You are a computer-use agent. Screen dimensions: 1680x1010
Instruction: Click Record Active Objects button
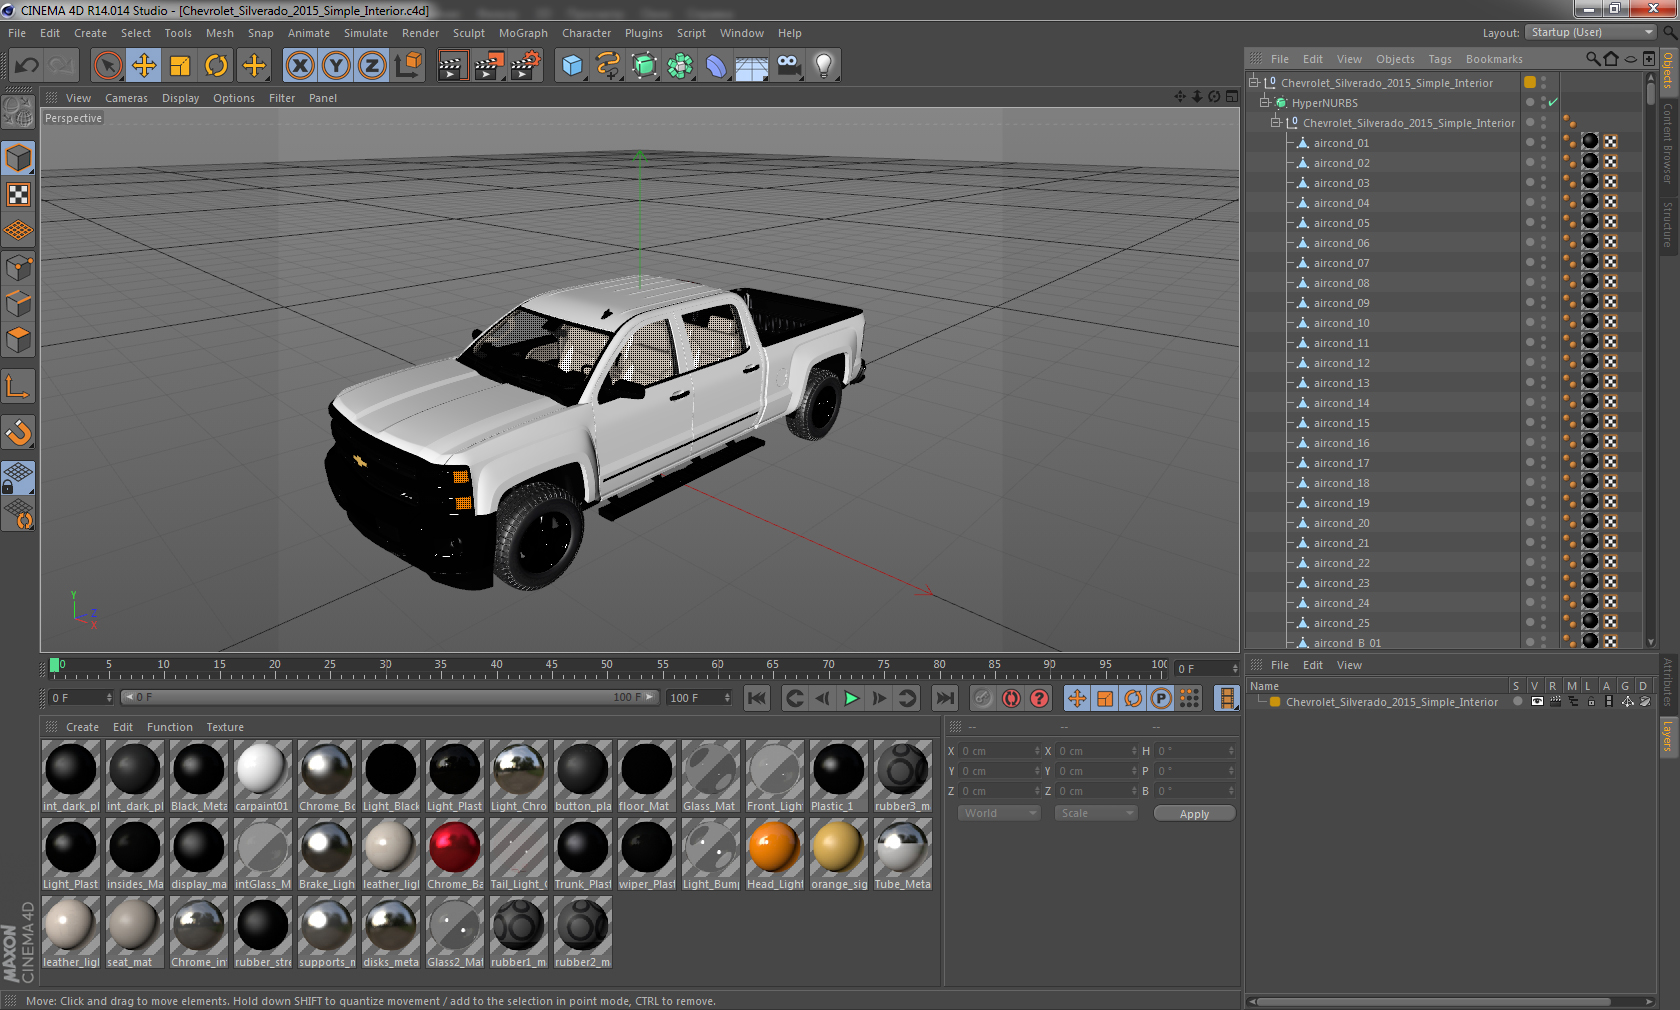point(983,698)
